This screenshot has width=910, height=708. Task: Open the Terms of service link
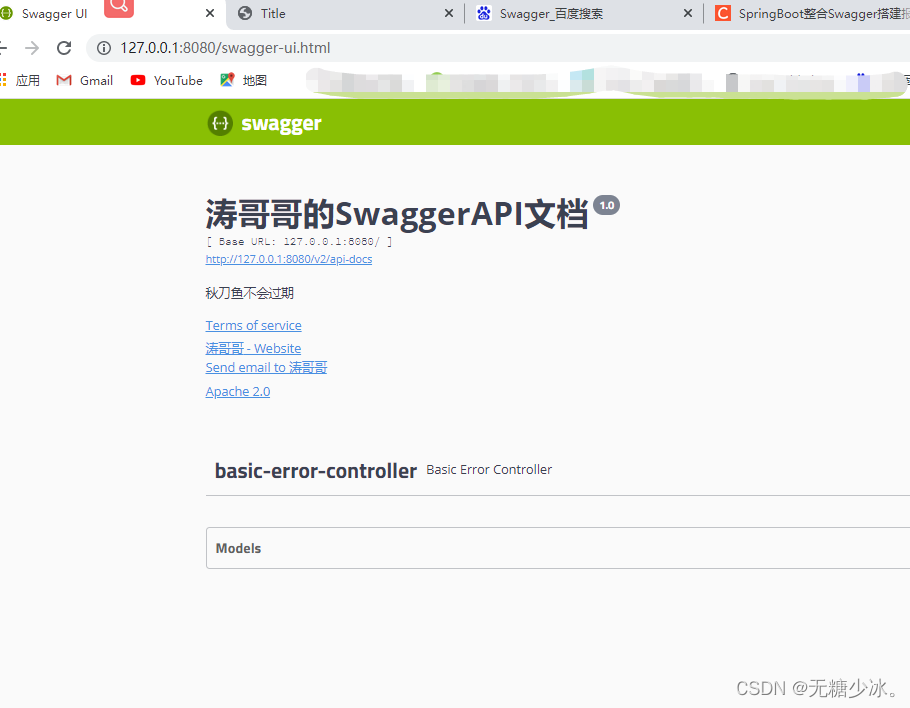click(253, 325)
